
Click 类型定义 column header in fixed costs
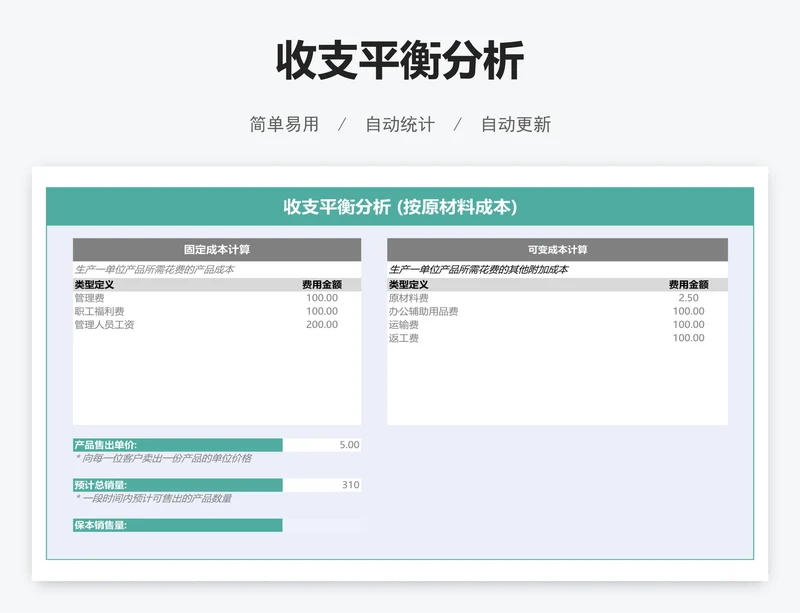(x=94, y=285)
